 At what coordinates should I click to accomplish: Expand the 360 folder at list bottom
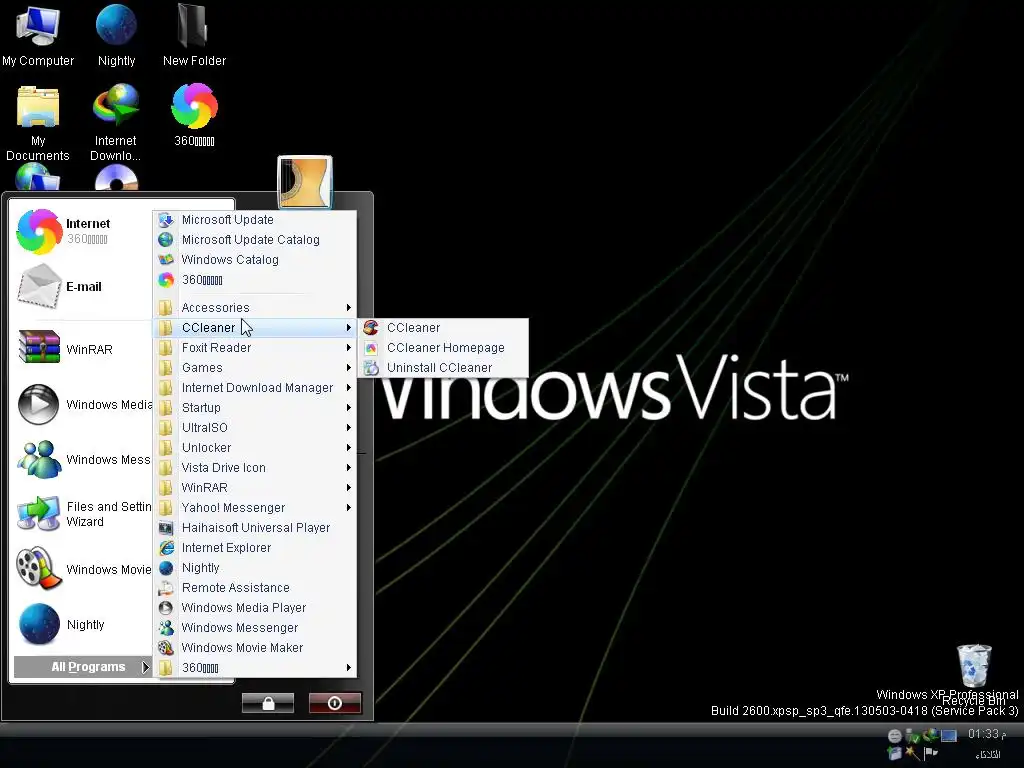click(x=256, y=667)
